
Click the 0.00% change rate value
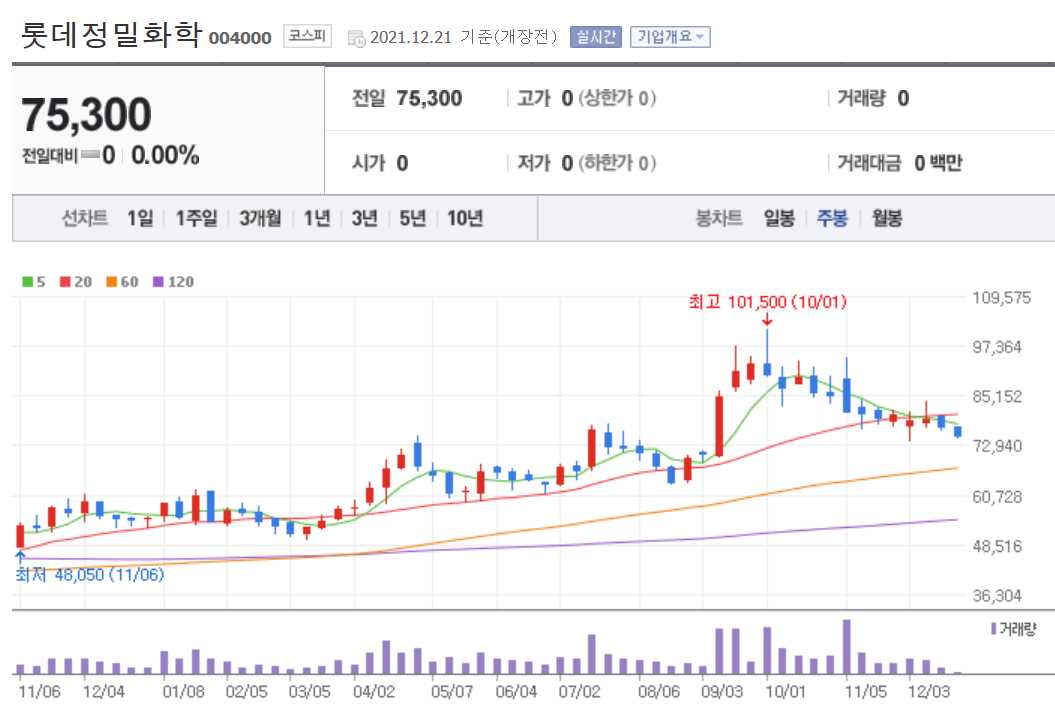point(166,155)
